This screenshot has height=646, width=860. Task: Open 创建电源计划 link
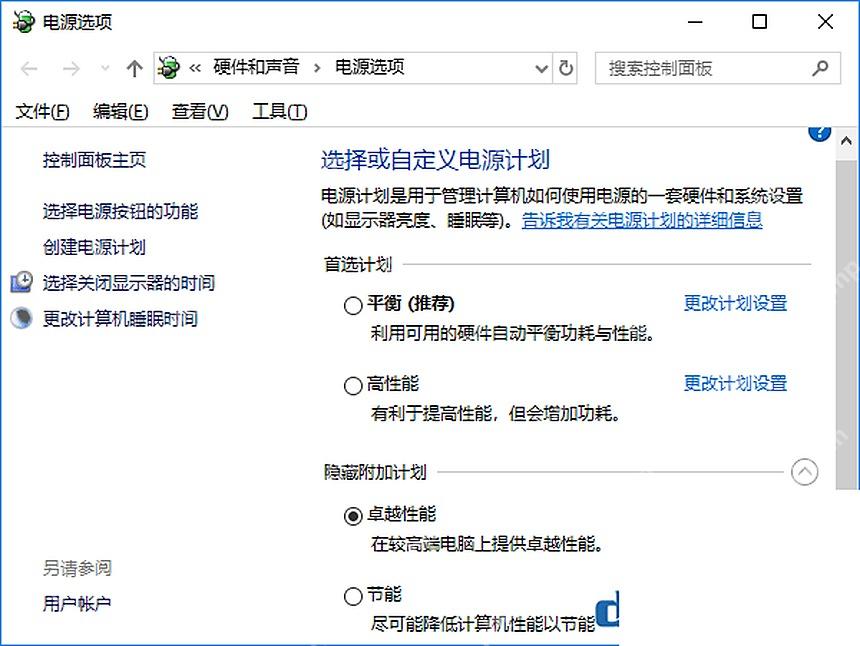pyautogui.click(x=94, y=247)
